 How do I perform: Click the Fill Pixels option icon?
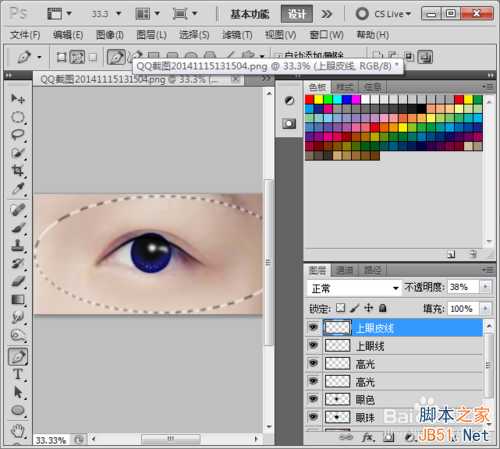coord(93,57)
